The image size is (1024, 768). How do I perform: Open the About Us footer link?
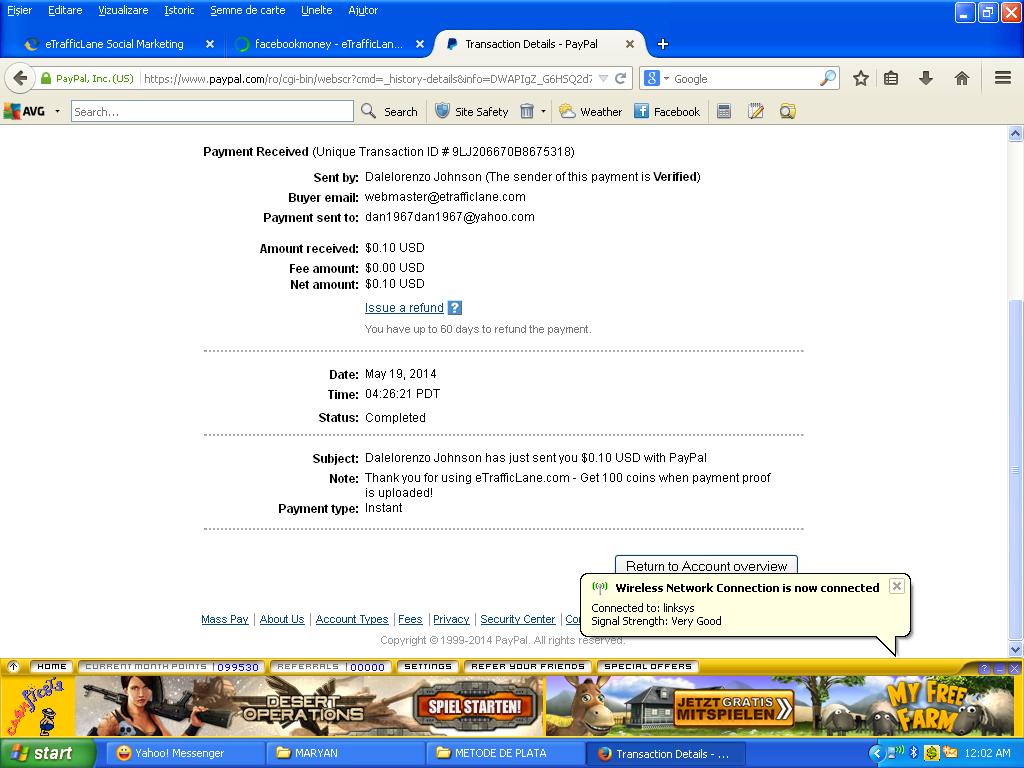pos(282,619)
